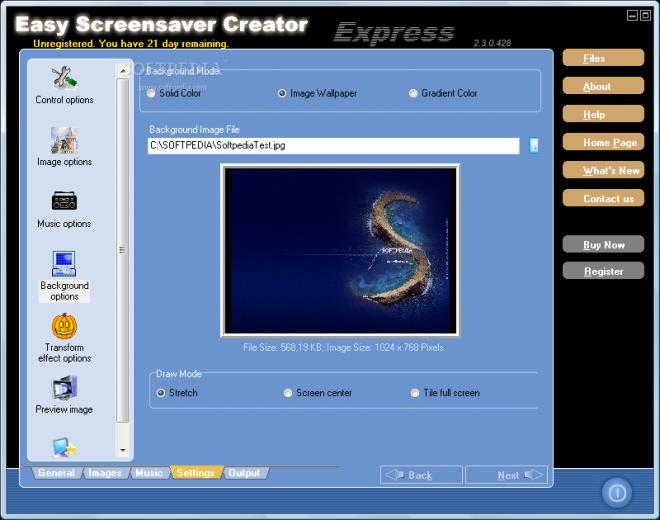Click the sidebar scrollbar thumb
This screenshot has height=520, width=660.
(x=122, y=251)
